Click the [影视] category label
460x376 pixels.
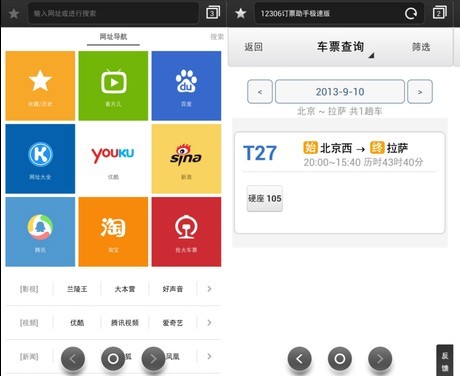(x=29, y=289)
